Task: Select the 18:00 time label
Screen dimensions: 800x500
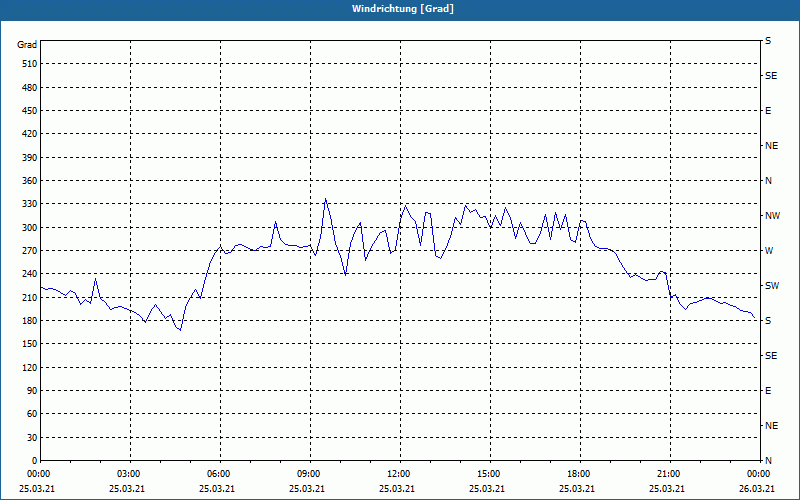Action: (x=580, y=474)
